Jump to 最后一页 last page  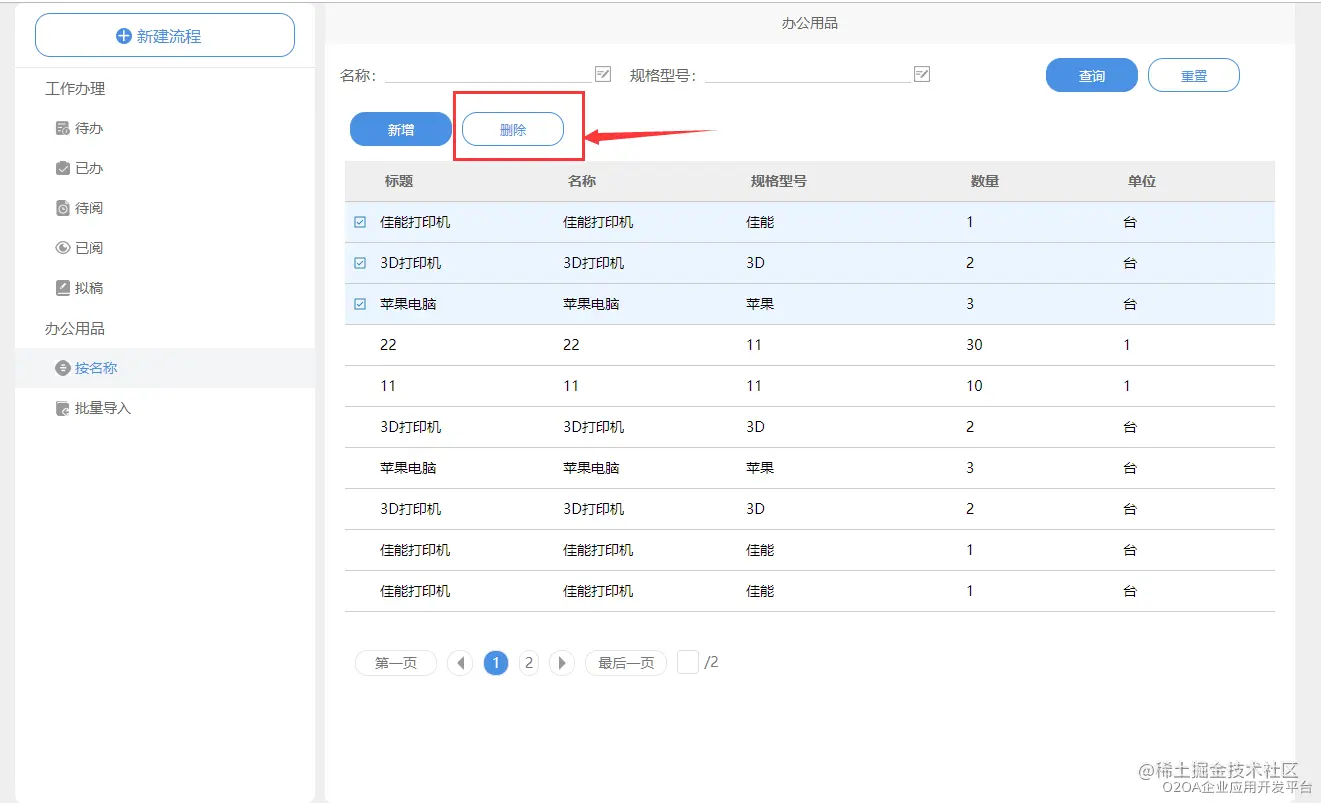[x=626, y=663]
